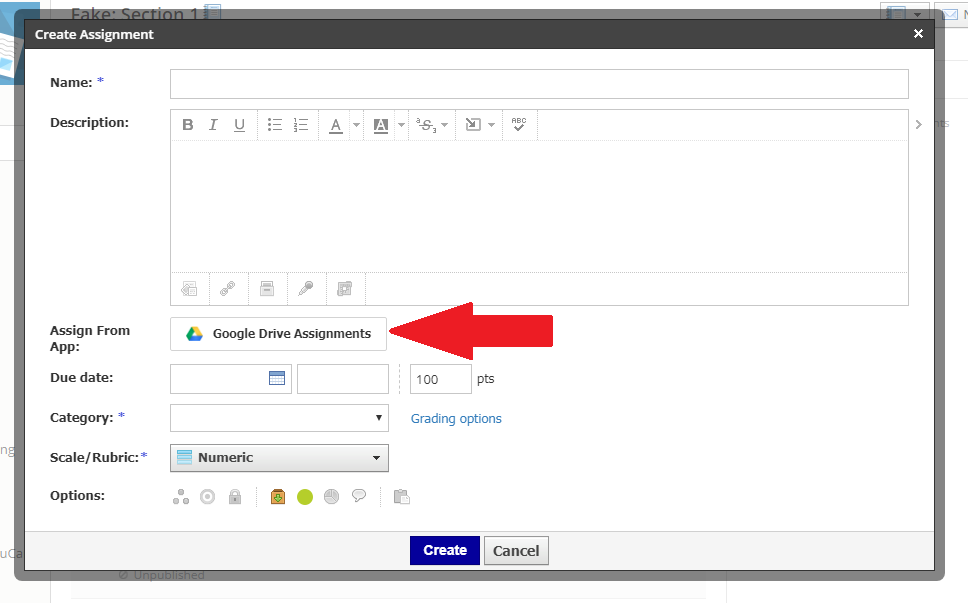The image size is (968, 603).
Task: Click the Google Drive Assignments button
Action: click(x=278, y=334)
